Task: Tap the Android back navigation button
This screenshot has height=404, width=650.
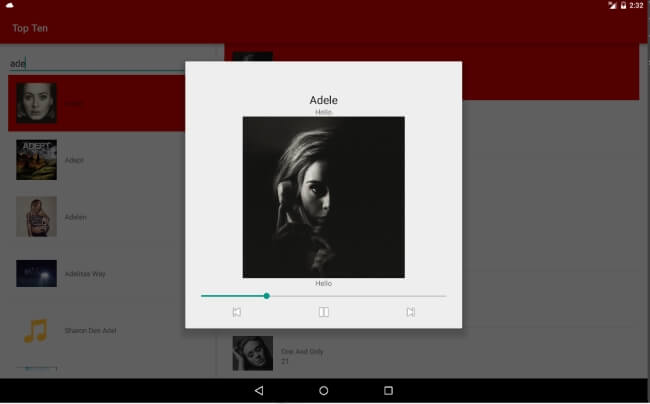Action: click(259, 390)
